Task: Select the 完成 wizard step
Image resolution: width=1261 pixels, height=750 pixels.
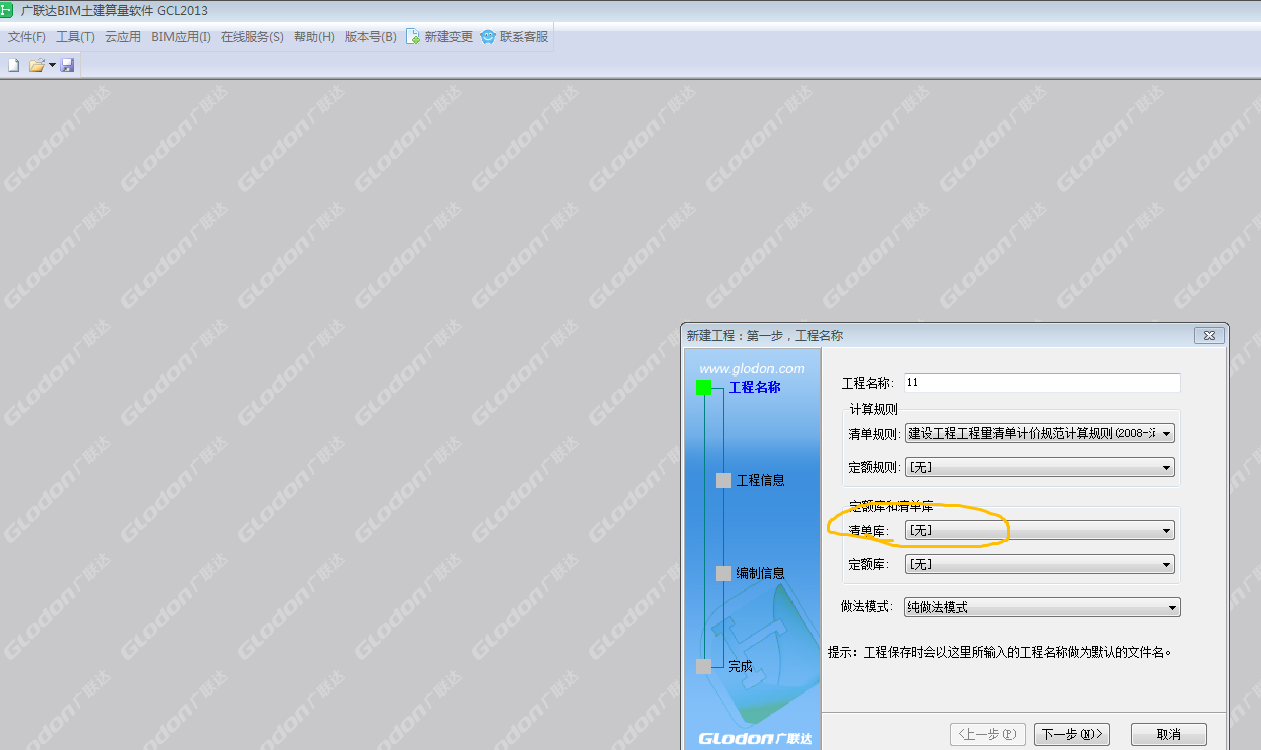Action: point(740,666)
